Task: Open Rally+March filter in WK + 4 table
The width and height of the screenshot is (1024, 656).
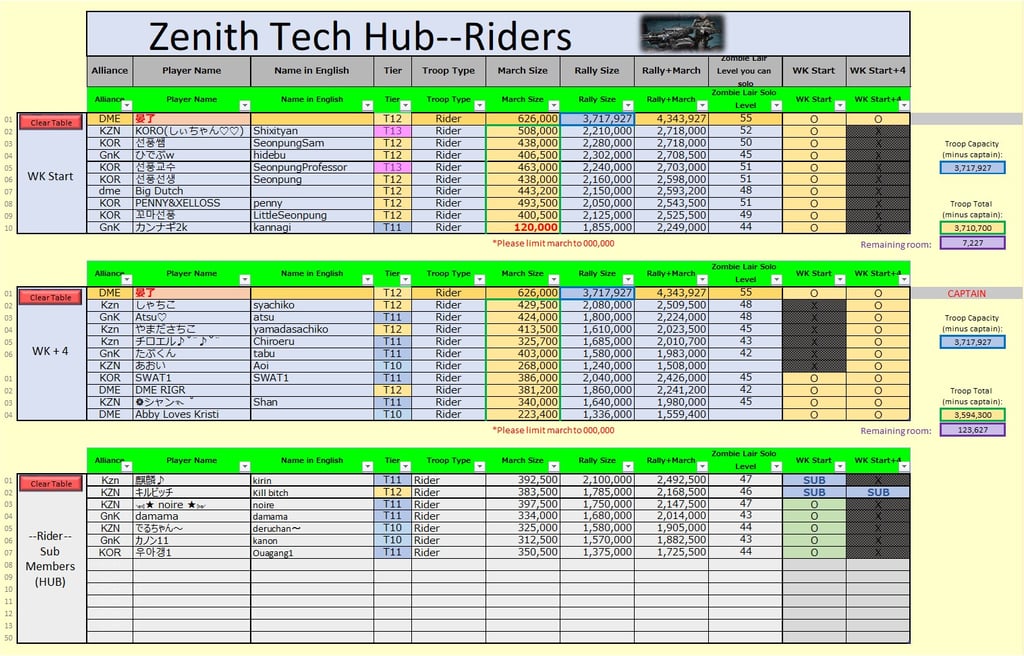Action: [x=703, y=280]
